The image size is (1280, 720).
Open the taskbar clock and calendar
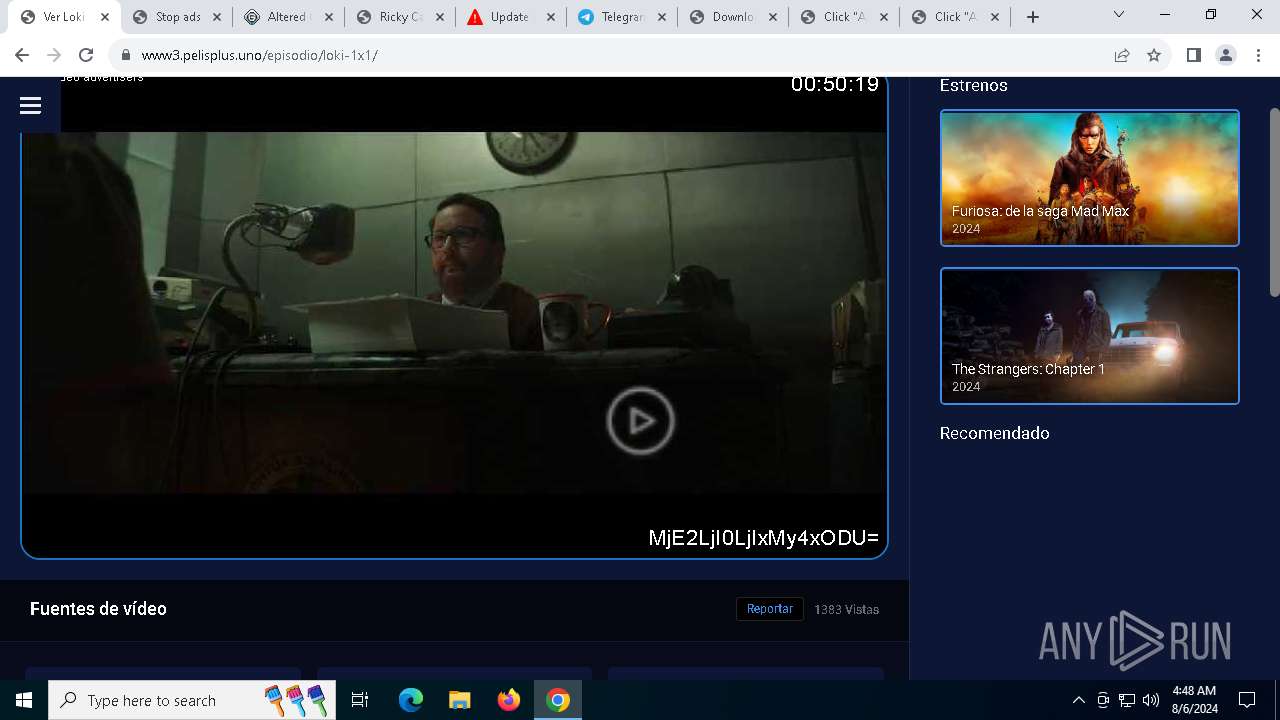coord(1194,700)
